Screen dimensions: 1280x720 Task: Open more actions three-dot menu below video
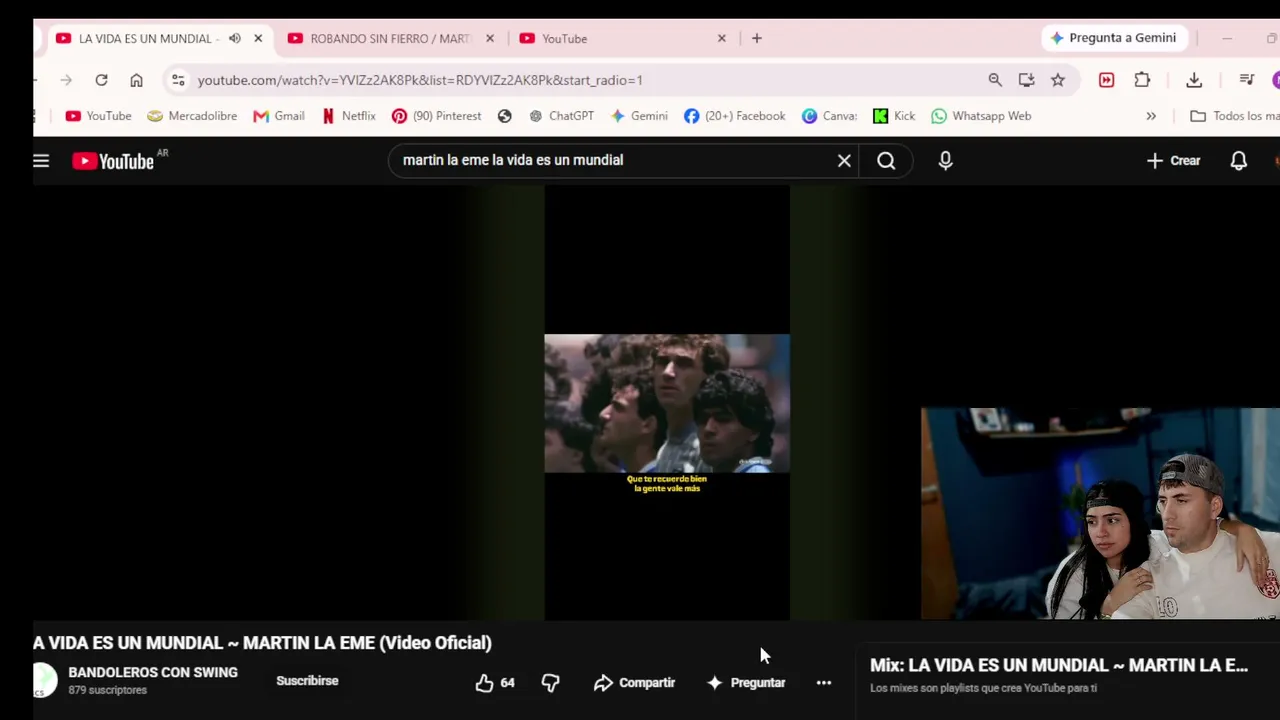tap(823, 682)
